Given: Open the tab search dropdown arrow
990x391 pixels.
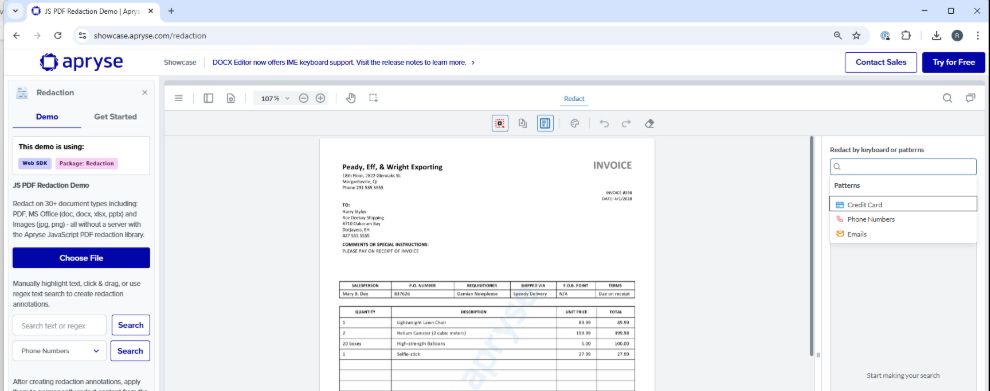Looking at the screenshot, I should pos(15,11).
